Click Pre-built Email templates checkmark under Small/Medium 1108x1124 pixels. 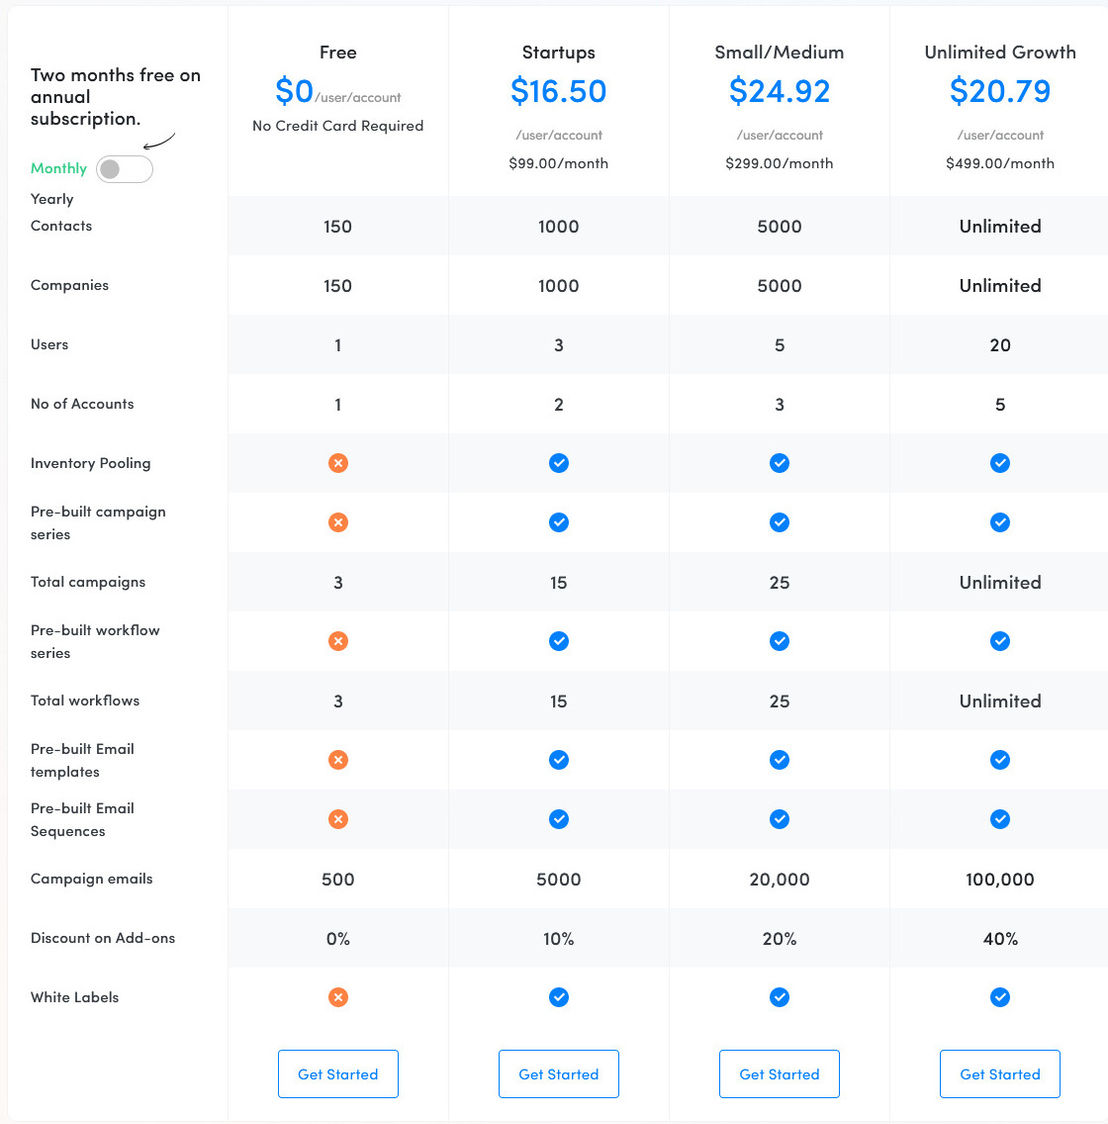(x=780, y=760)
